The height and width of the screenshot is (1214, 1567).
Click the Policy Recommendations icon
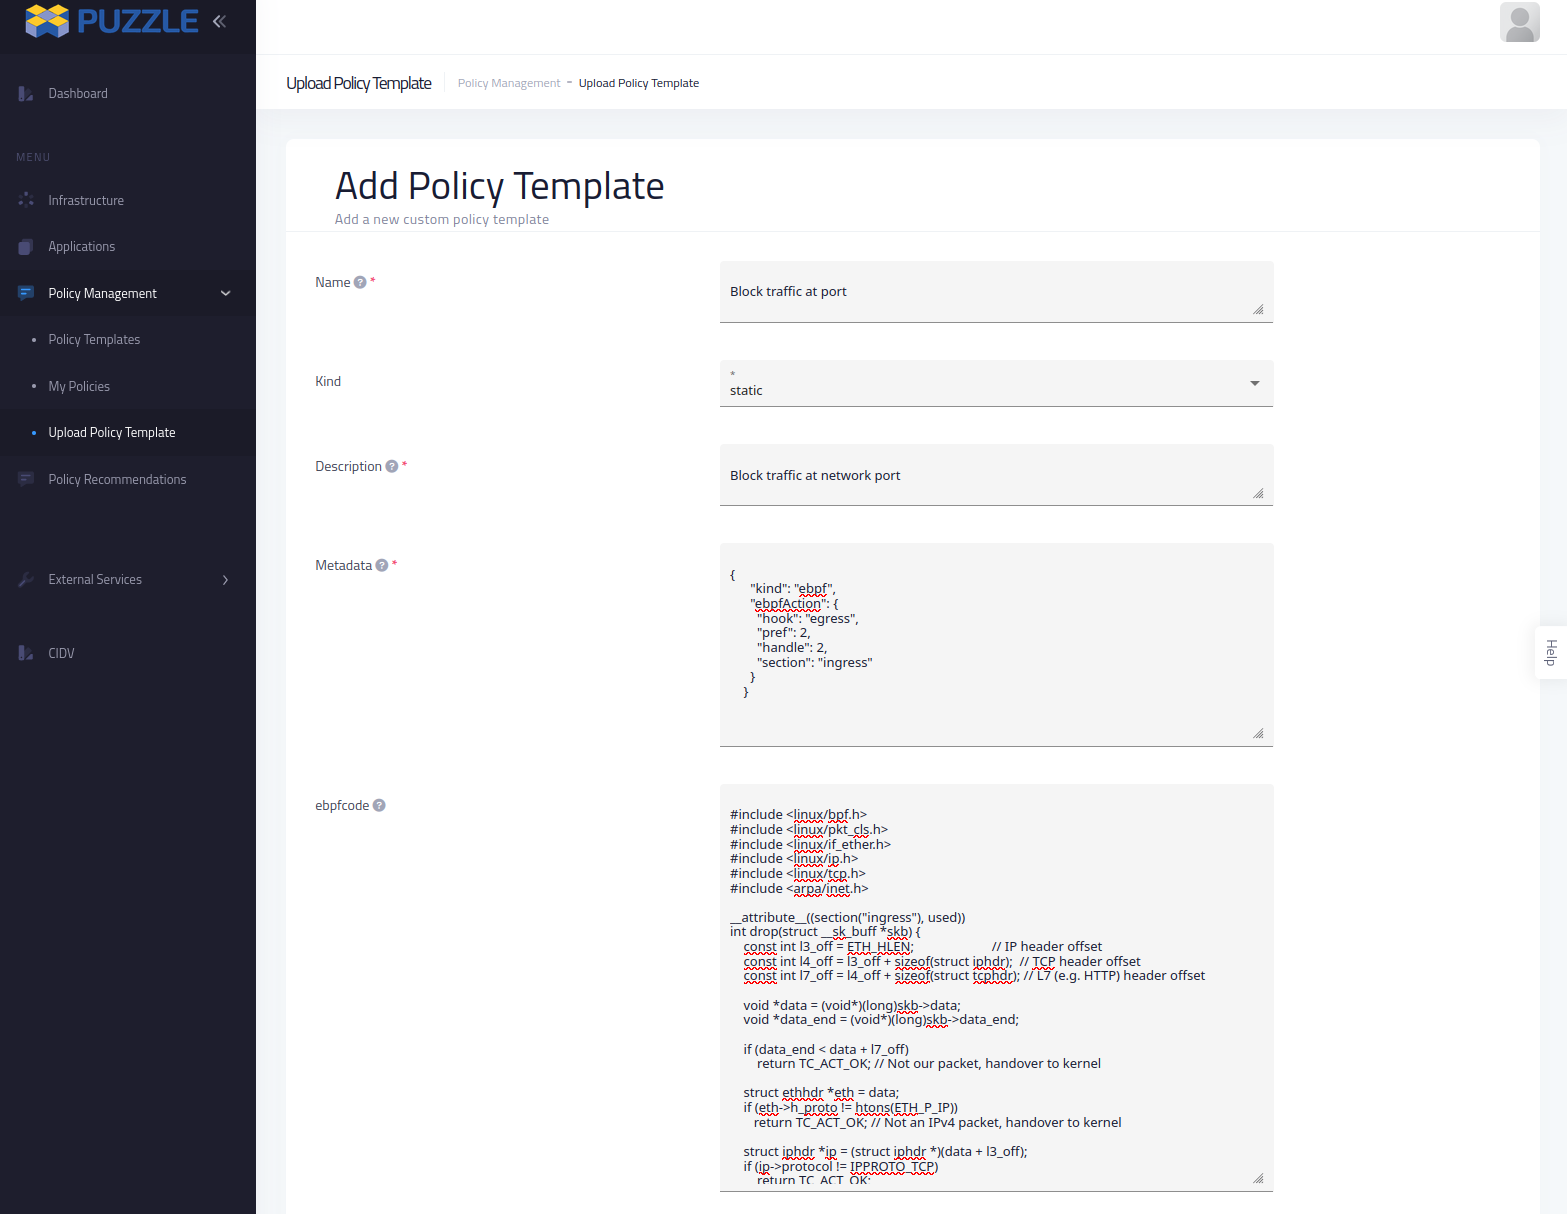tap(26, 479)
